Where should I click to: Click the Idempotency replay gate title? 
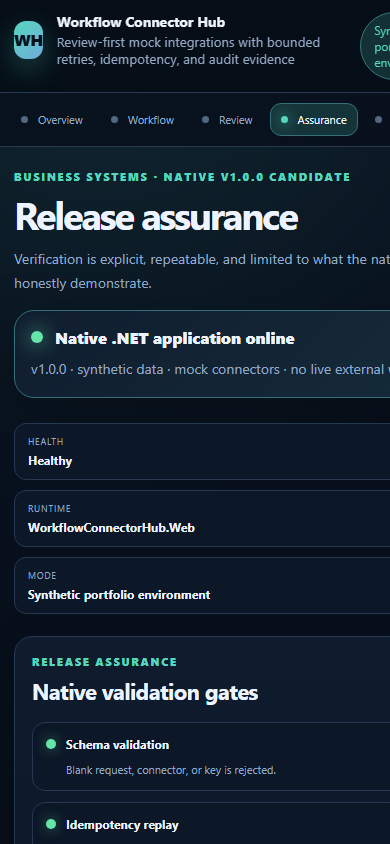point(122,825)
